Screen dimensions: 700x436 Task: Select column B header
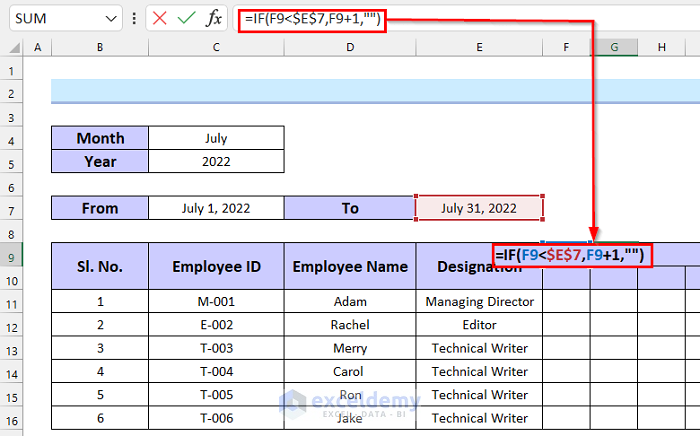[x=100, y=47]
